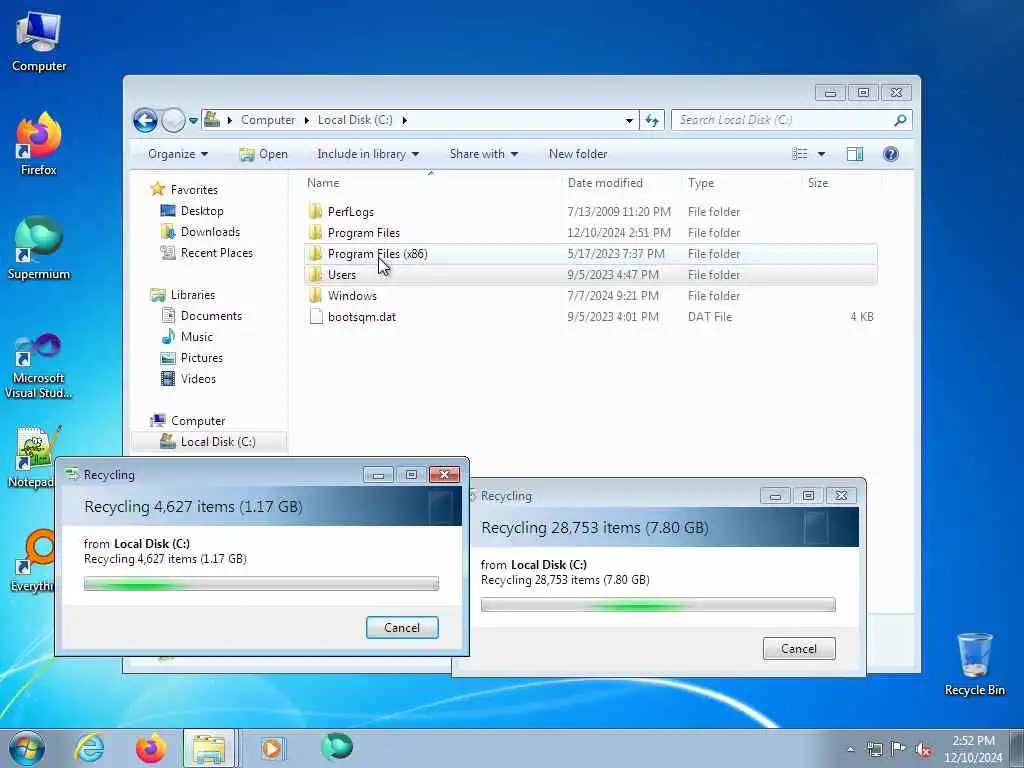The width and height of the screenshot is (1024, 768).
Task: Sort by the Date modified column header
Action: pyautogui.click(x=621, y=183)
